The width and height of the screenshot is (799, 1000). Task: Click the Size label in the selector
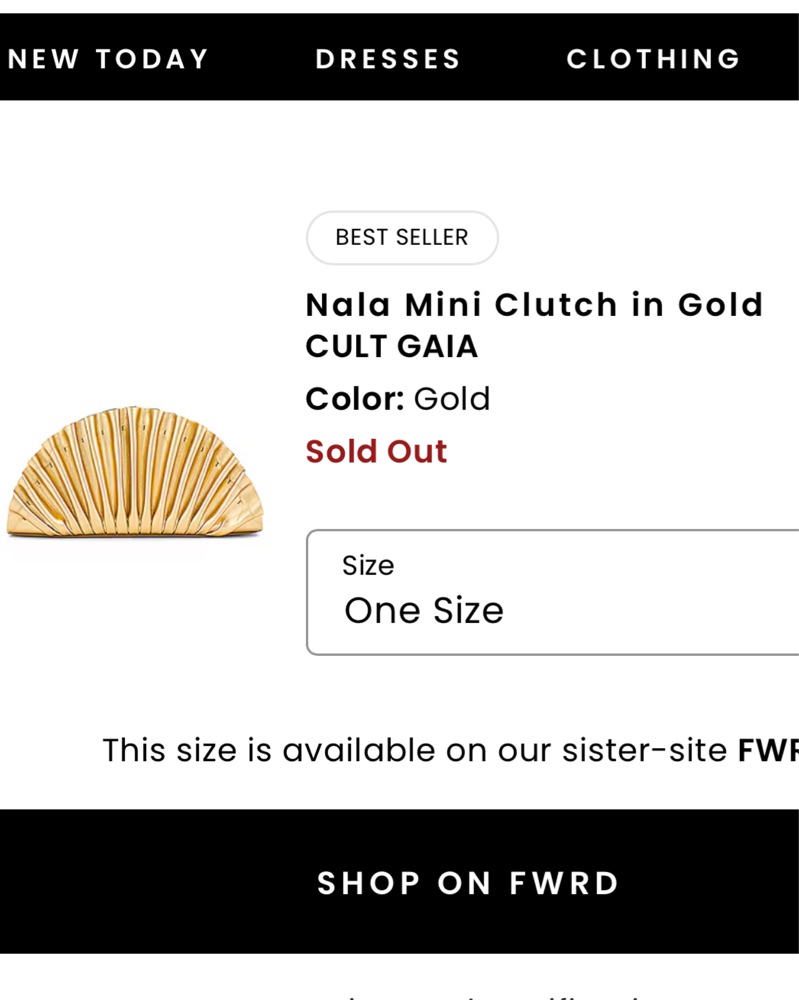pos(368,566)
